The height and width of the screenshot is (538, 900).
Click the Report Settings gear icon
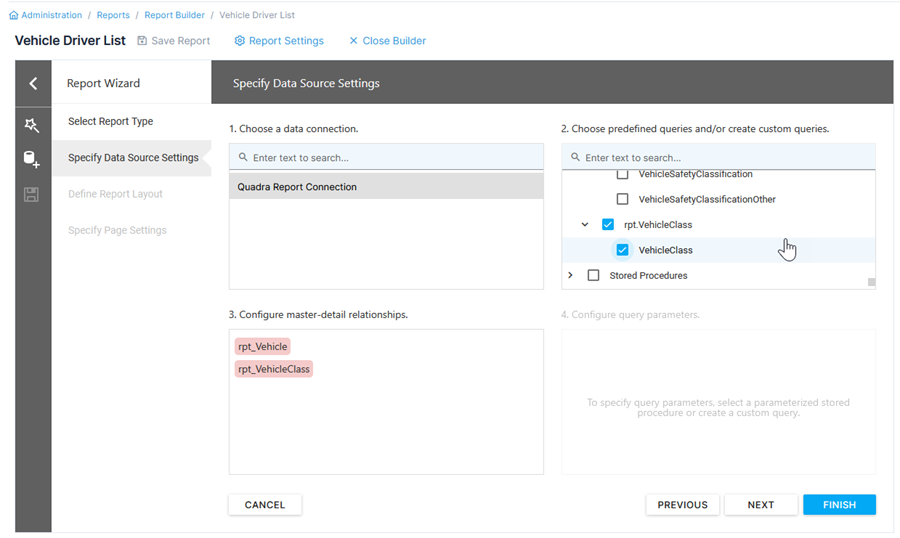tap(240, 41)
